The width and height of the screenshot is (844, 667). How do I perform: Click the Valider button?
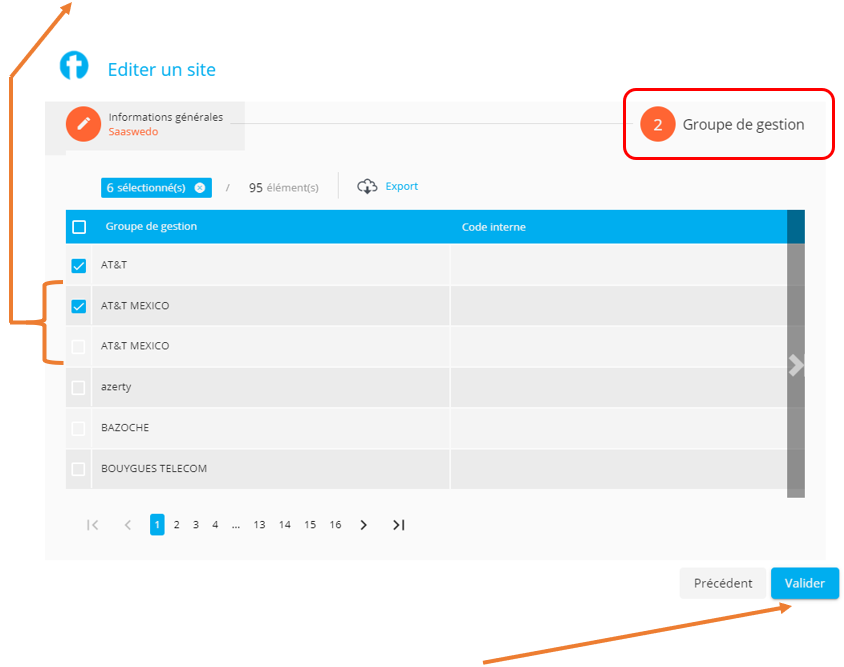tap(805, 583)
